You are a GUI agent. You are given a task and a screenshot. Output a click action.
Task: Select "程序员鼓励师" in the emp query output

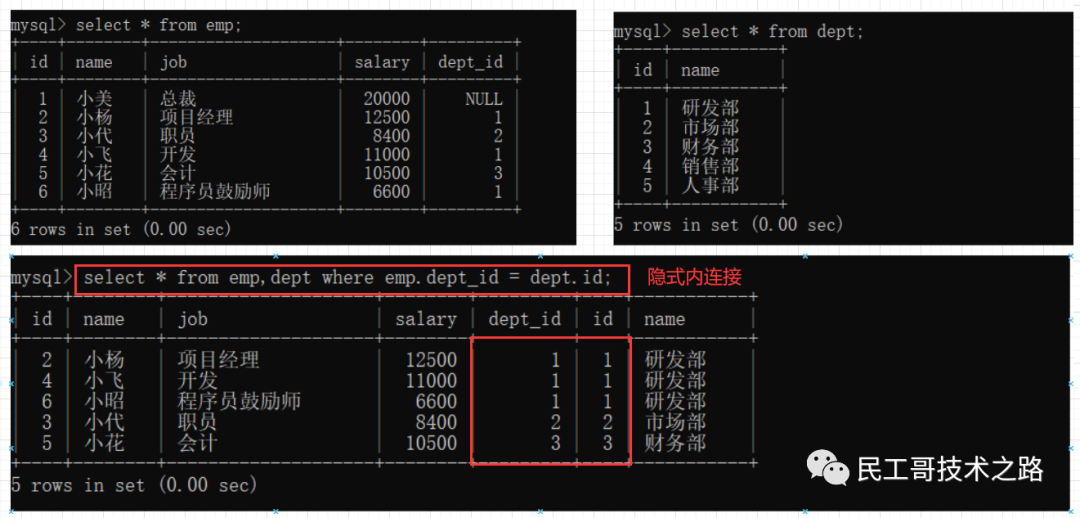click(215, 191)
